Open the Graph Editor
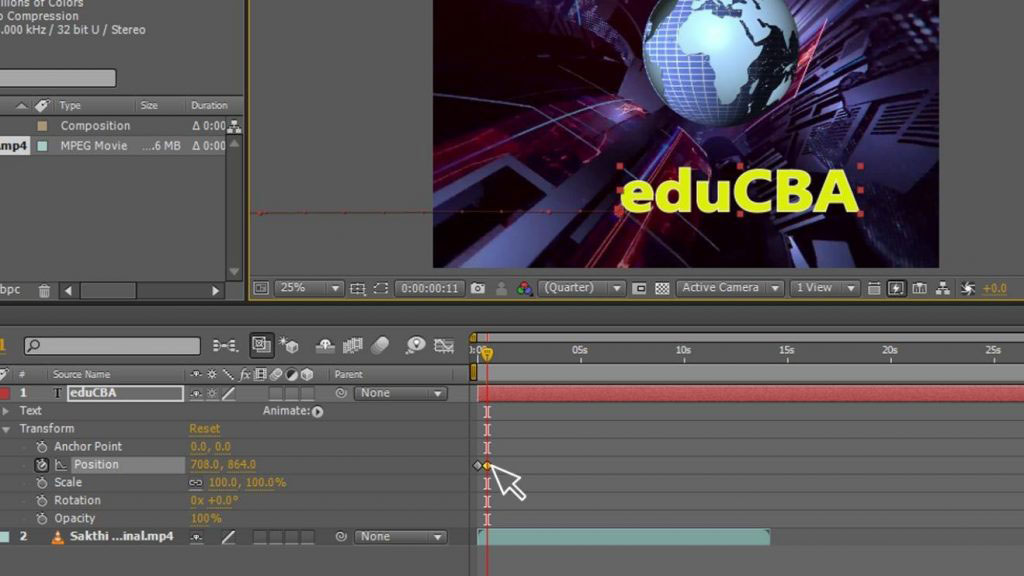 pos(445,345)
